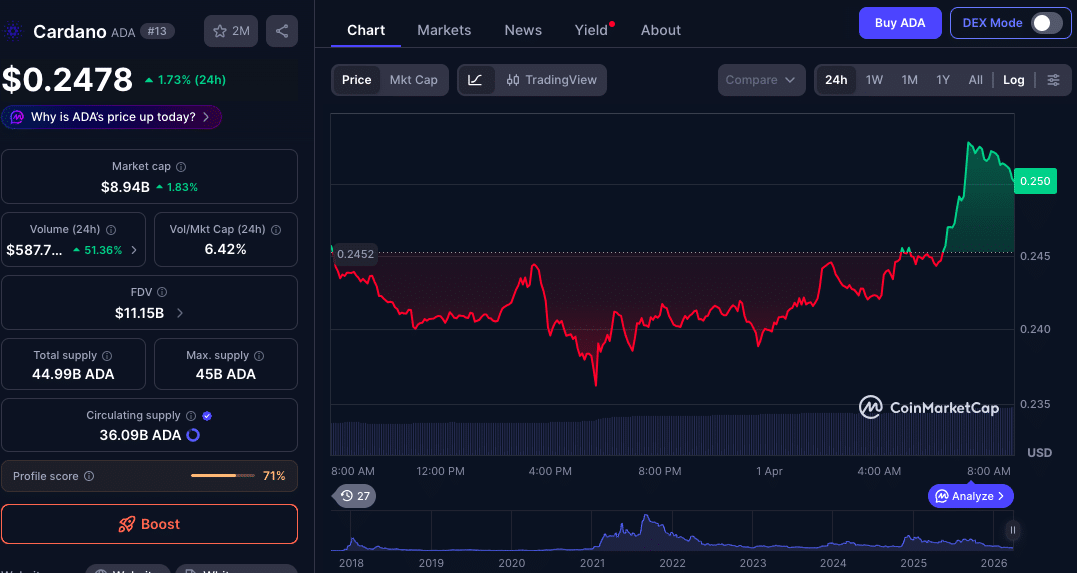Image resolution: width=1077 pixels, height=573 pixels.
Task: Open the About tab
Action: point(661,30)
